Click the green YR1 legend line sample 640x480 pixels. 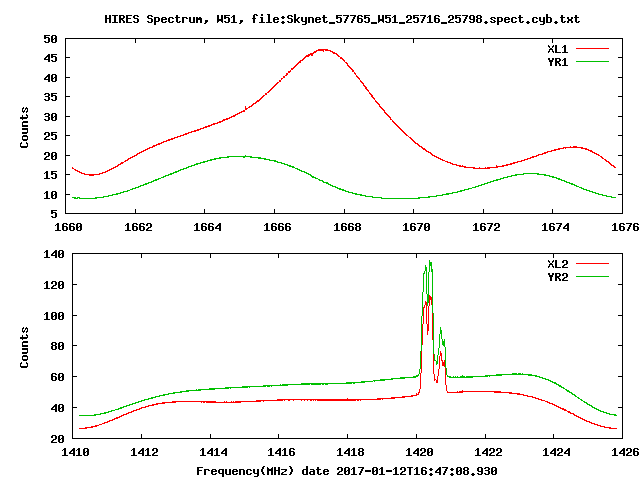pyautogui.click(x=592, y=62)
